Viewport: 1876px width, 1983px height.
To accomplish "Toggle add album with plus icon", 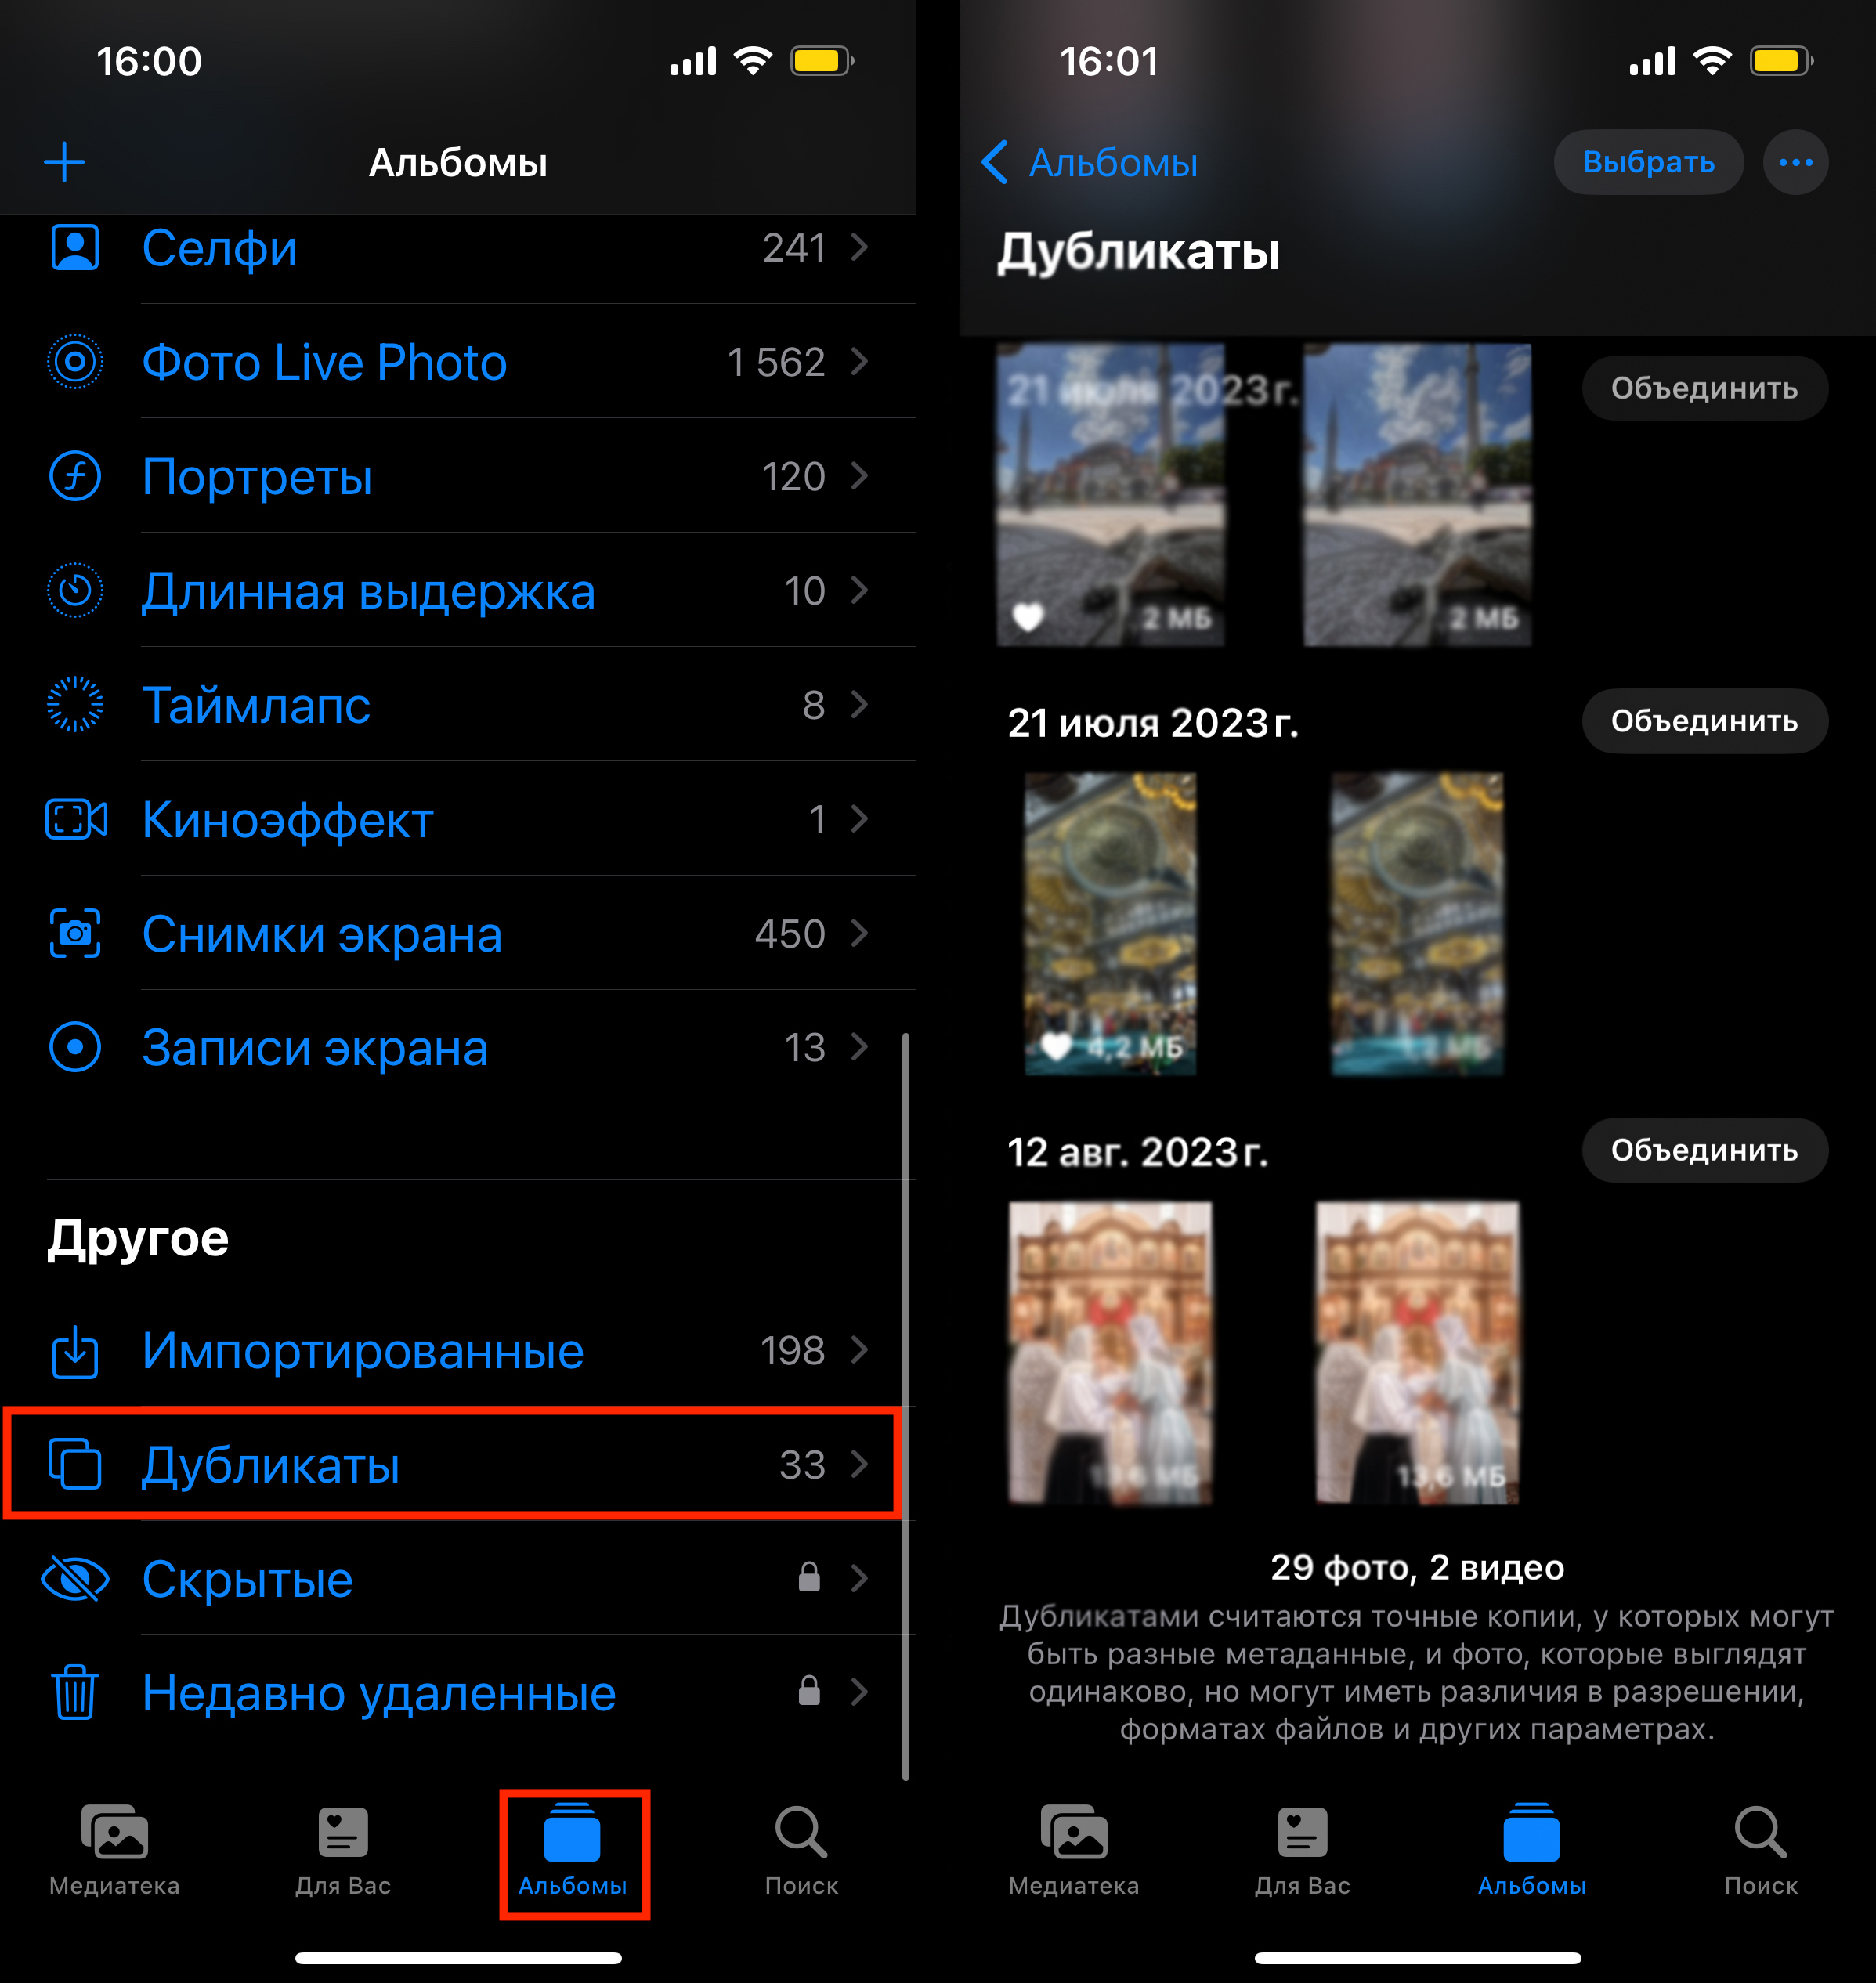I will 63,162.
